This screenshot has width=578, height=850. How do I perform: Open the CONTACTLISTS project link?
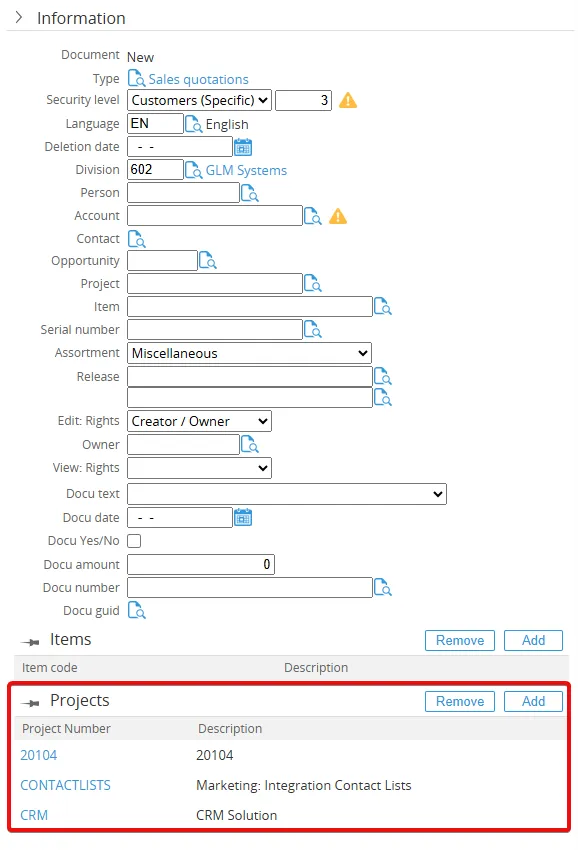66,785
